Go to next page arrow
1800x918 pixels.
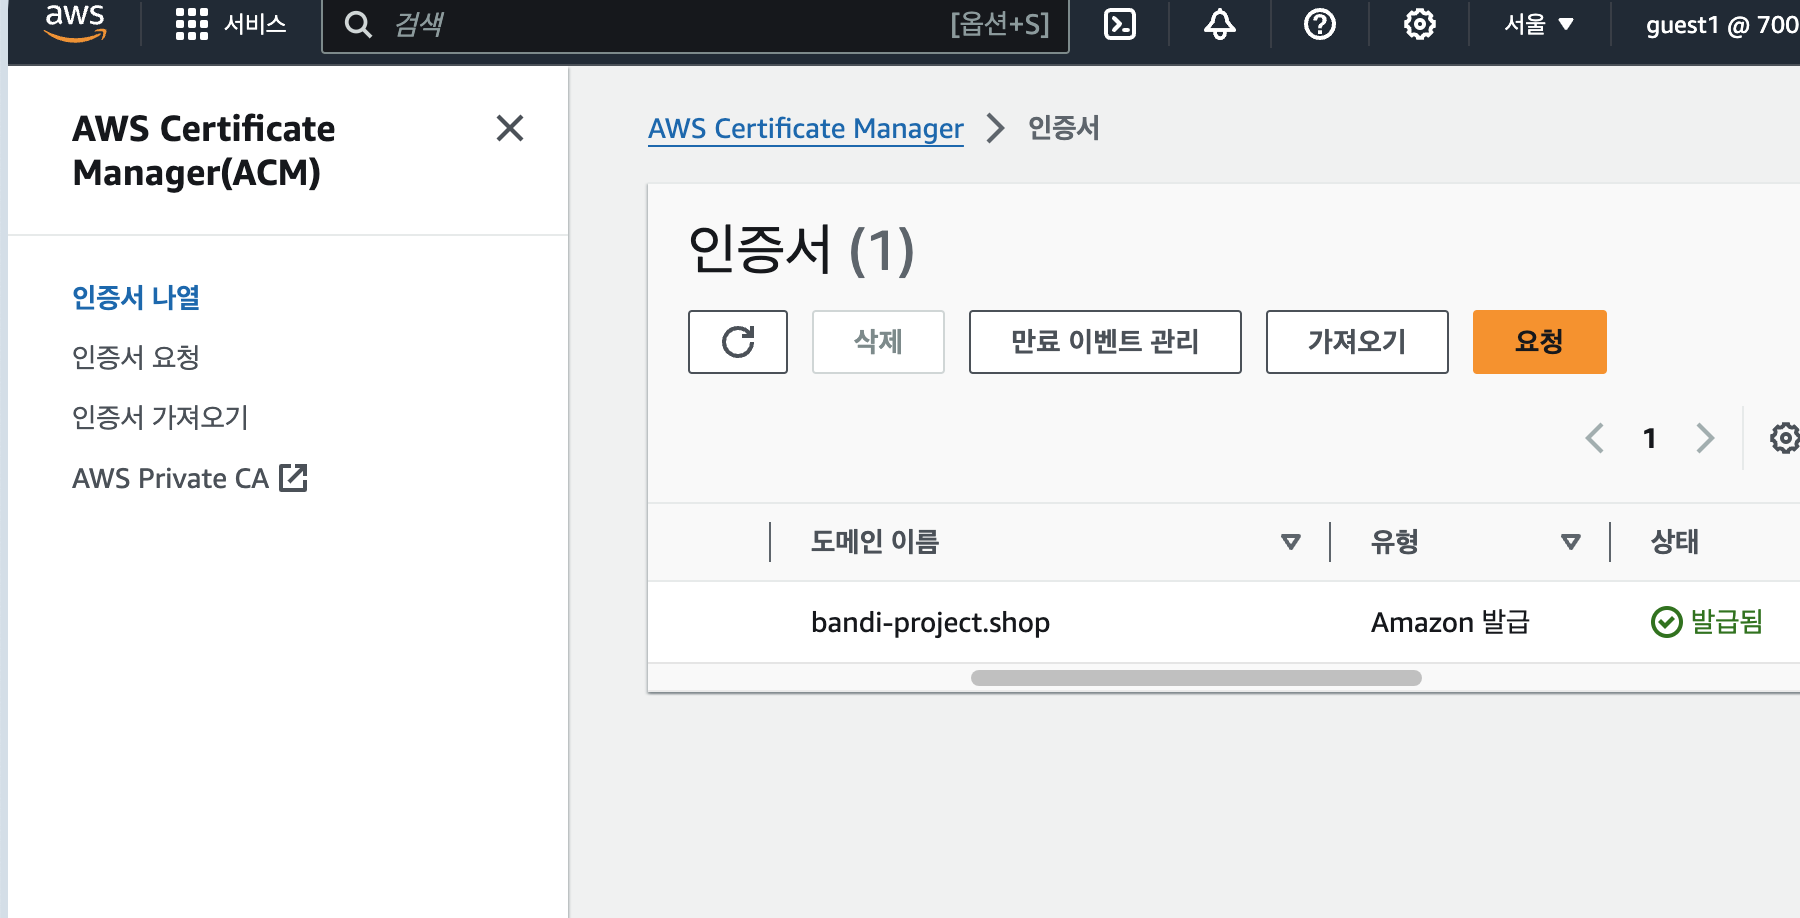pos(1705,438)
